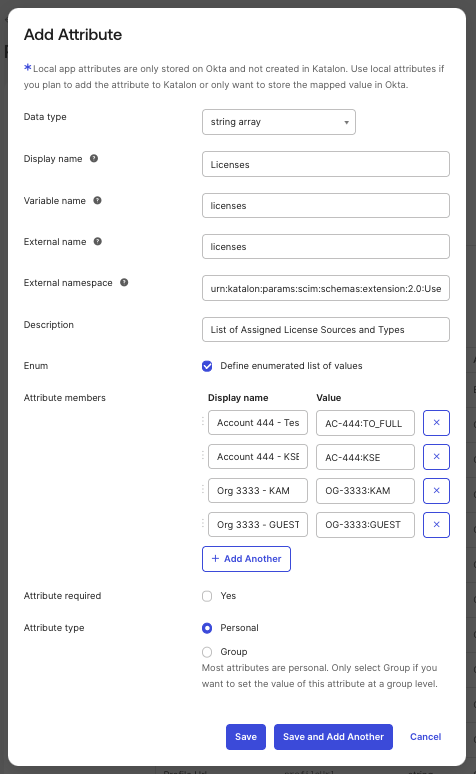Screen dimensions: 476x774
Task: Edit the External name field
Action: point(326,246)
